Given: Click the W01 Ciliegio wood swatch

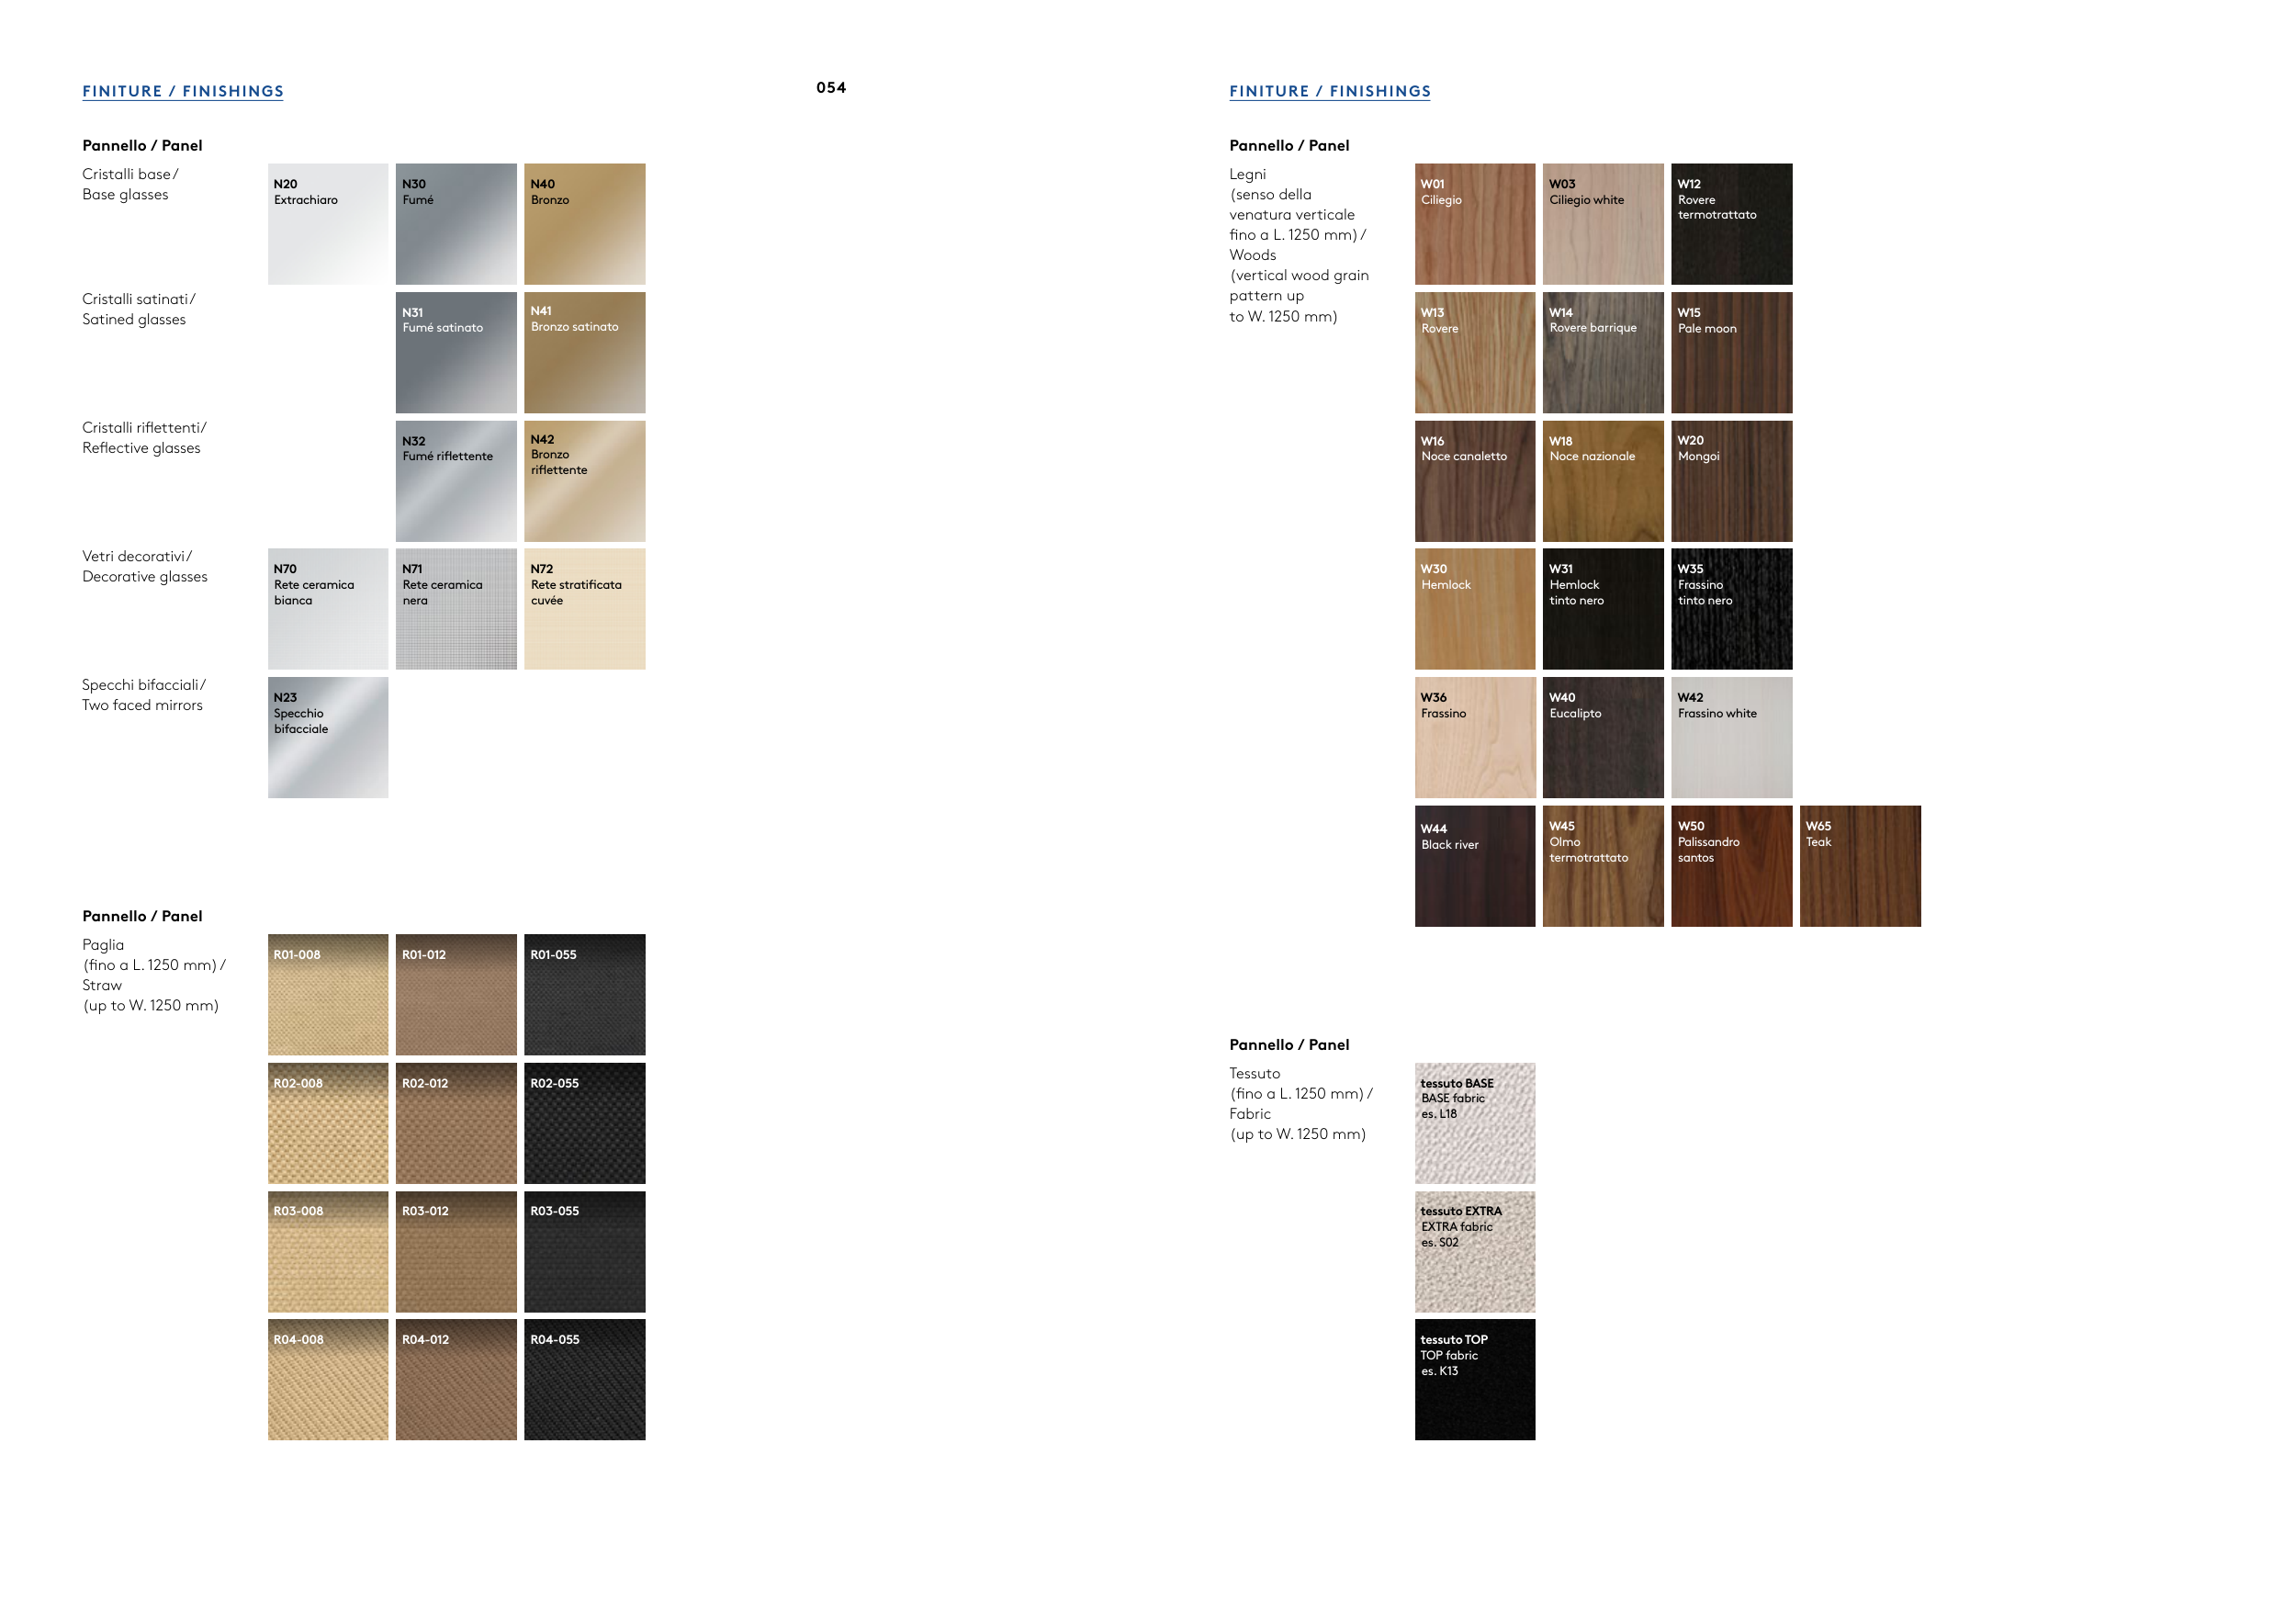Looking at the screenshot, I should [1474, 224].
